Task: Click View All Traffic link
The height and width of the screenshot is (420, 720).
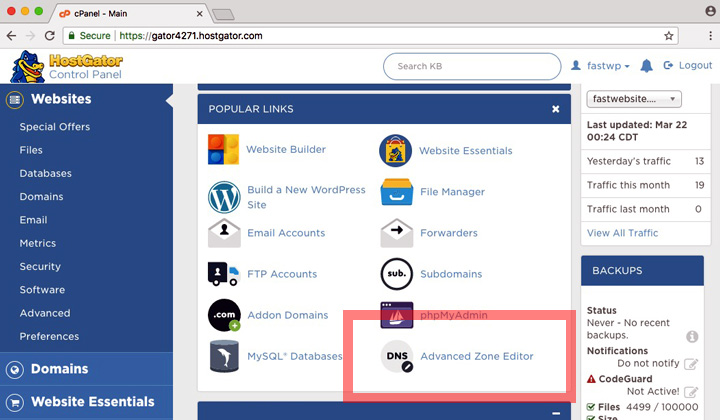Action: pyautogui.click(x=622, y=233)
